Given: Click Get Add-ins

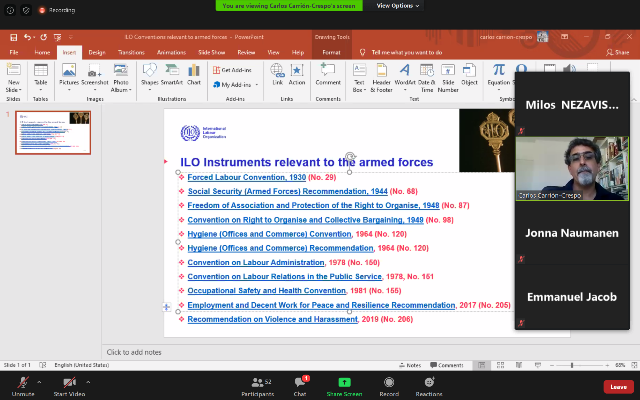Looking at the screenshot, I should [x=232, y=70].
